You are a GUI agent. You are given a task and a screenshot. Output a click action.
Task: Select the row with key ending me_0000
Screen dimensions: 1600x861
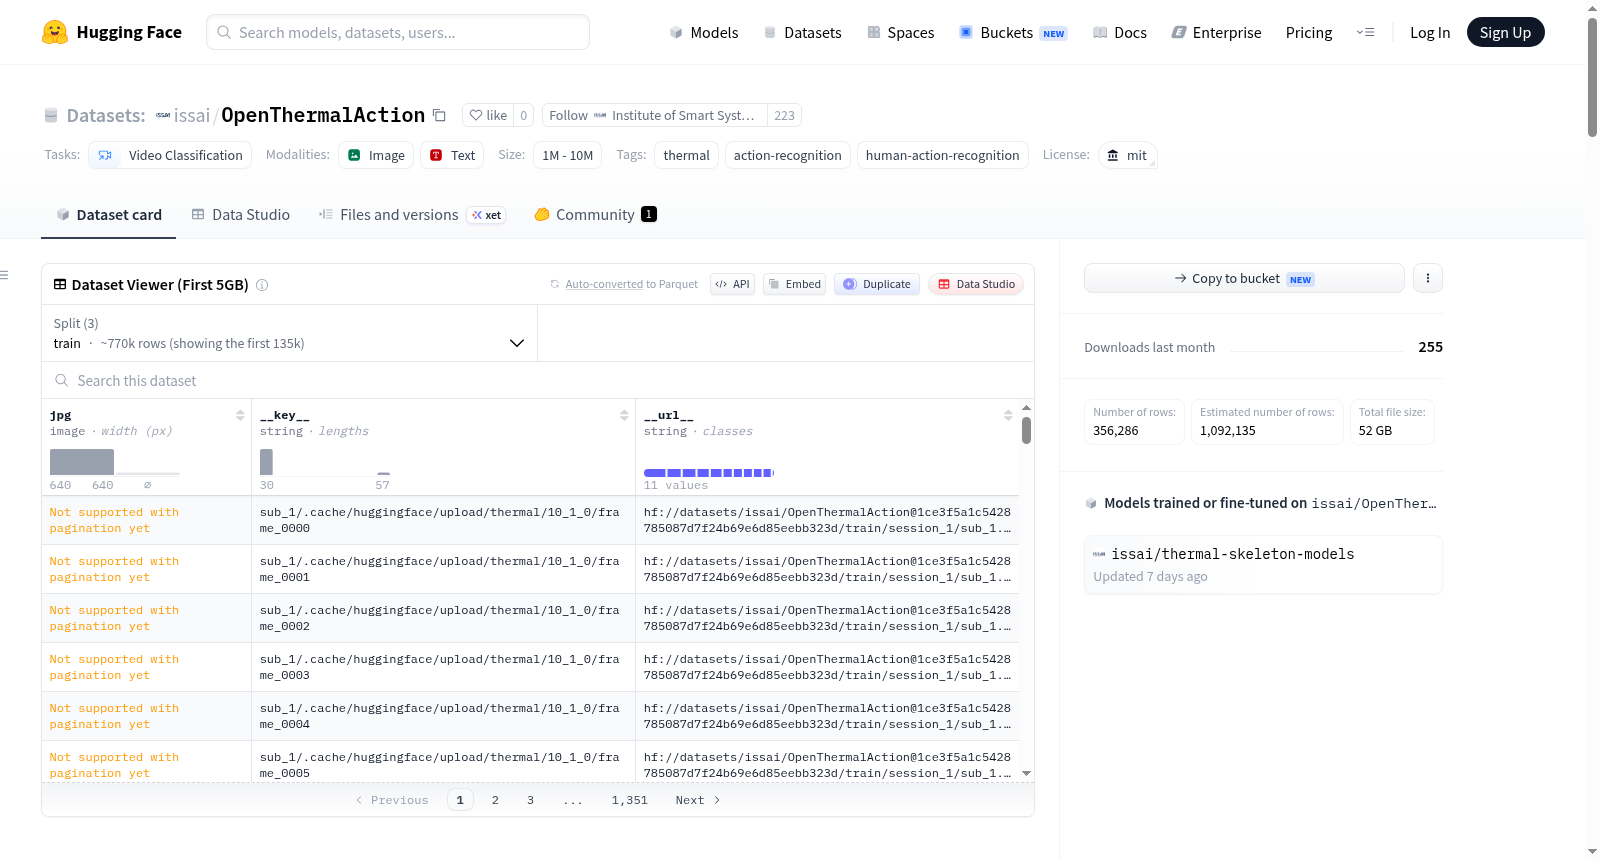click(x=530, y=520)
